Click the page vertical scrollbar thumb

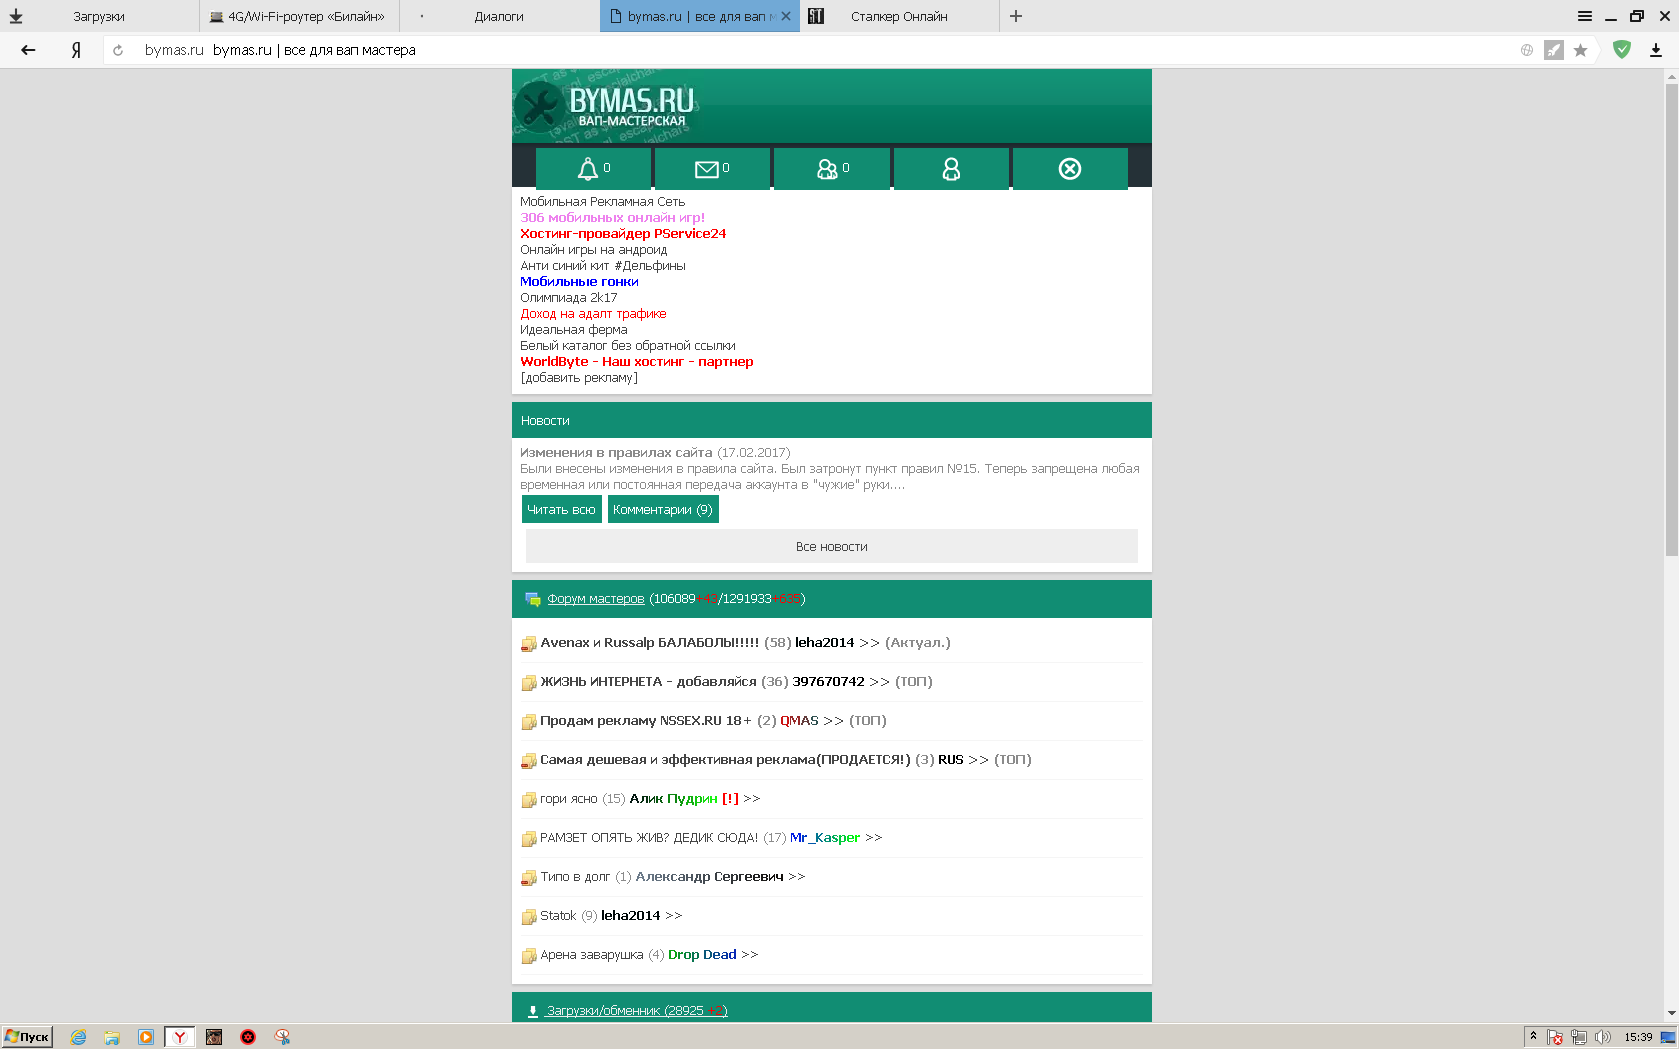[x=1671, y=320]
